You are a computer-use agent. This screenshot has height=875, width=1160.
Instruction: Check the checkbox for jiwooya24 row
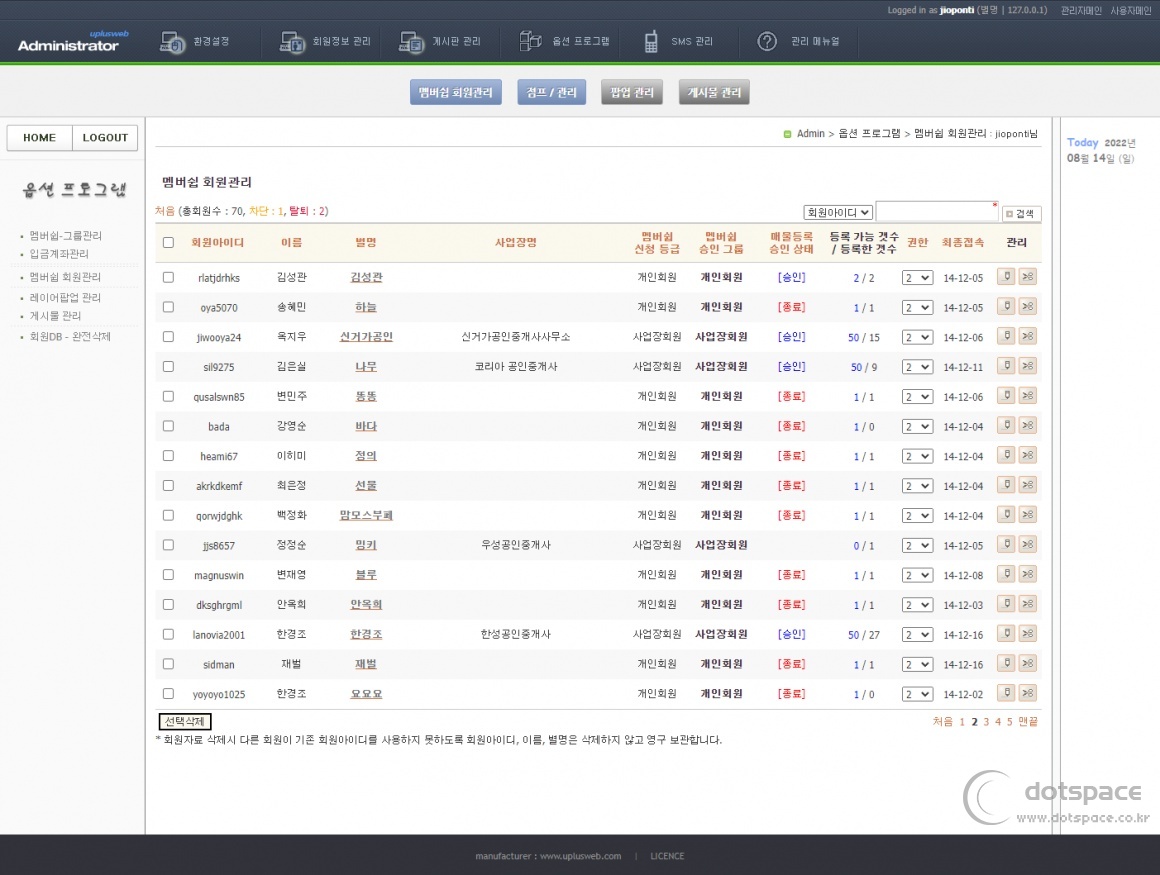click(x=168, y=337)
